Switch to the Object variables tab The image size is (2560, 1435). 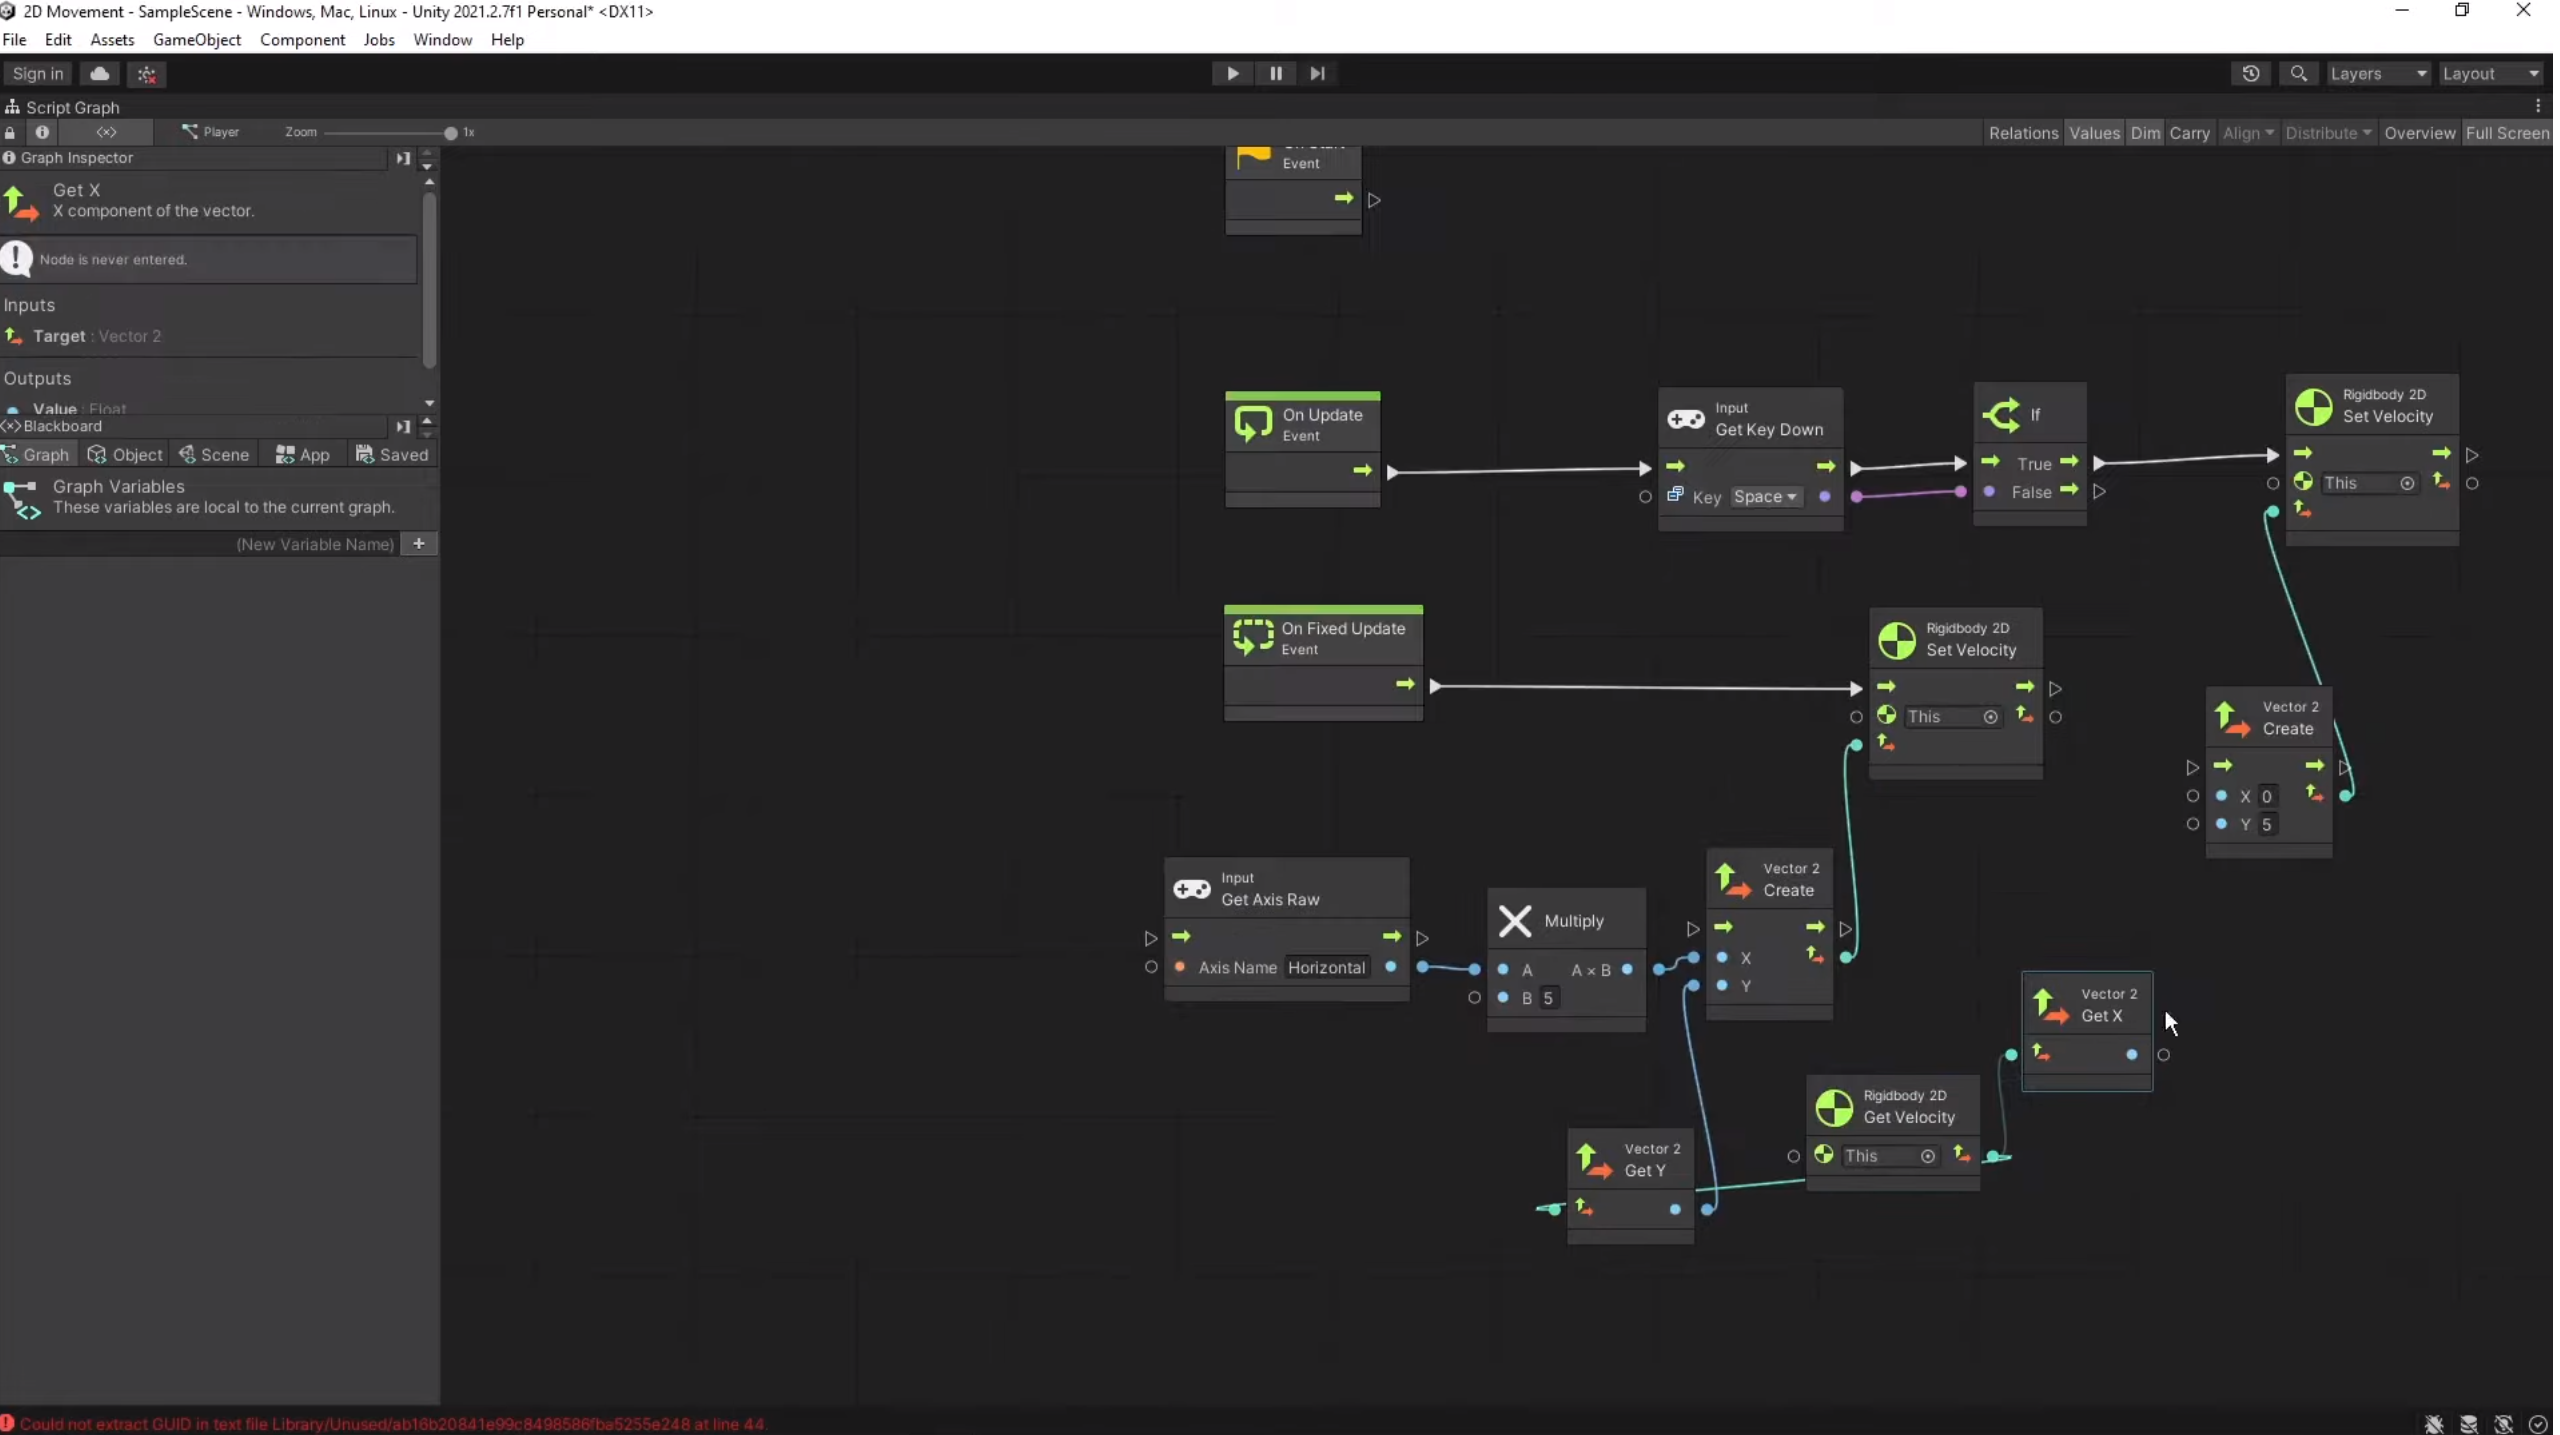pos(125,455)
